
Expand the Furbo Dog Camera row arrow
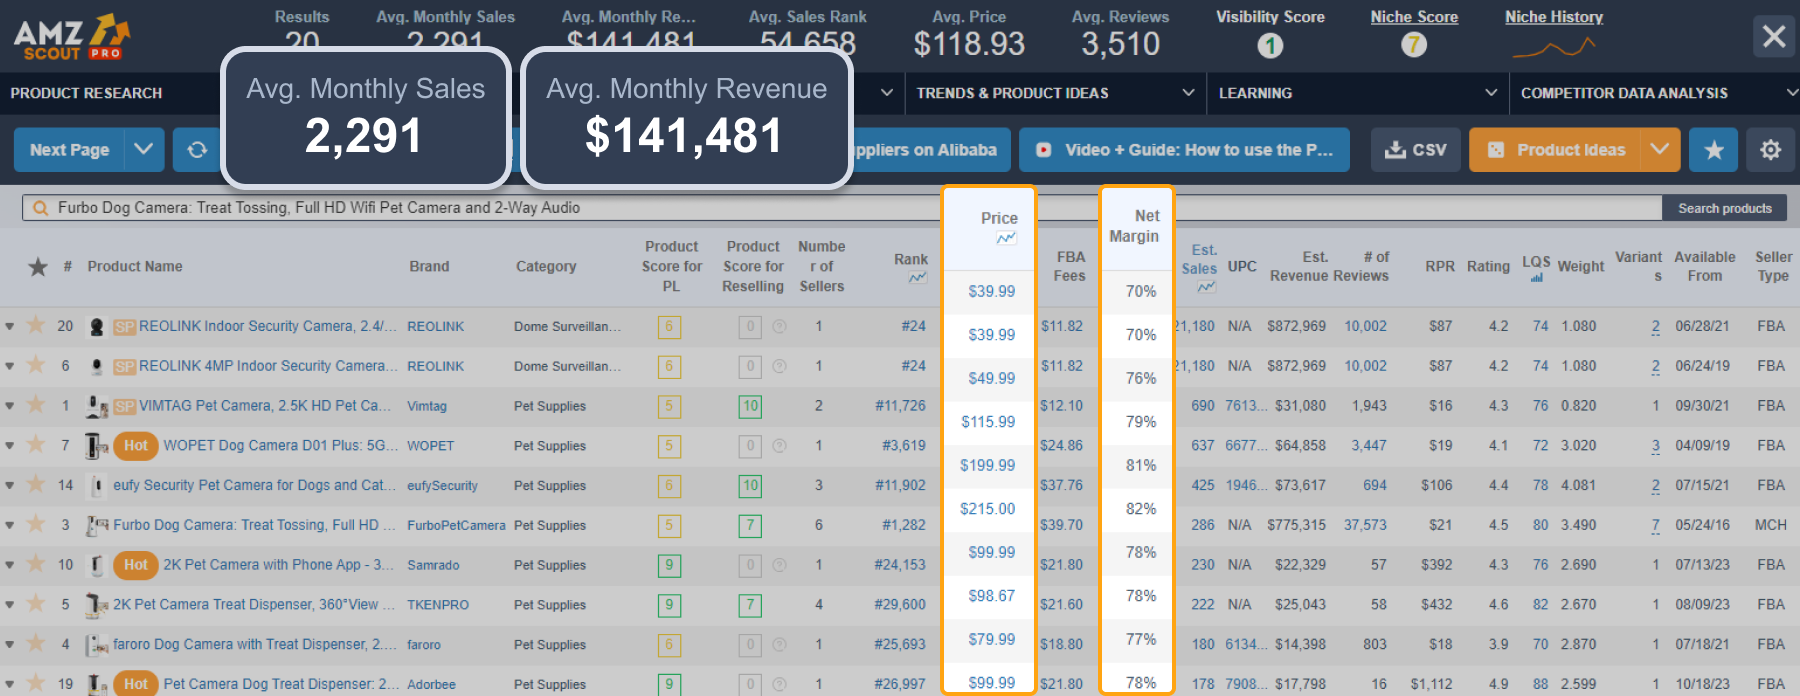click(x=9, y=525)
